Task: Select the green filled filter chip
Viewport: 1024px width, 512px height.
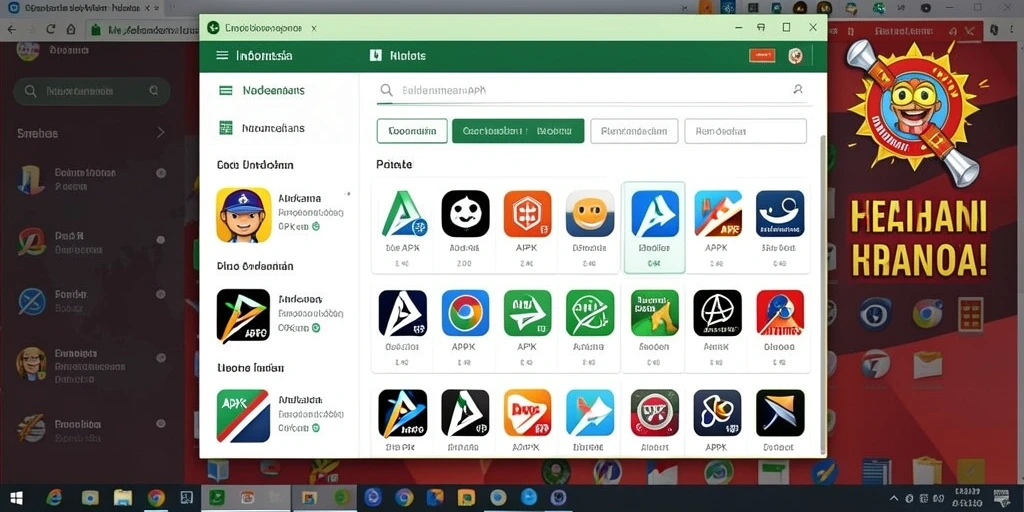Action: tap(517, 131)
